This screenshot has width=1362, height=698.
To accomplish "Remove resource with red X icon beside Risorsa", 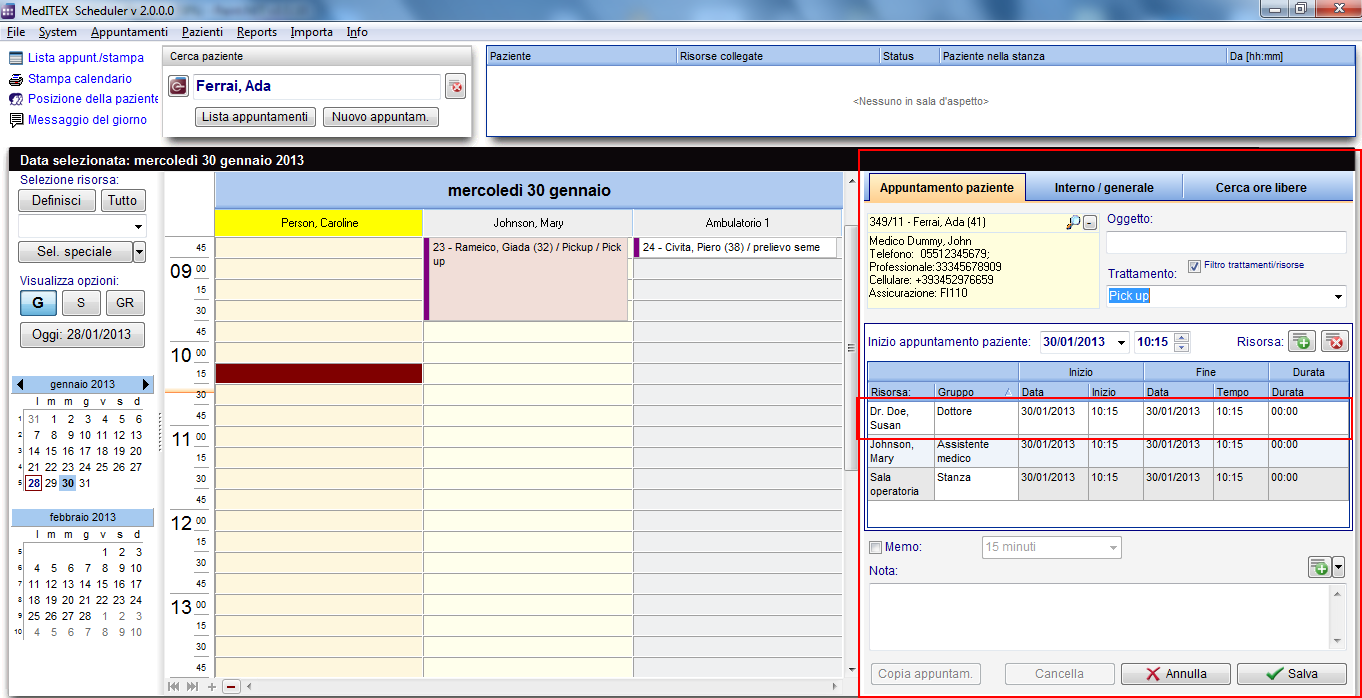I will [1335, 342].
